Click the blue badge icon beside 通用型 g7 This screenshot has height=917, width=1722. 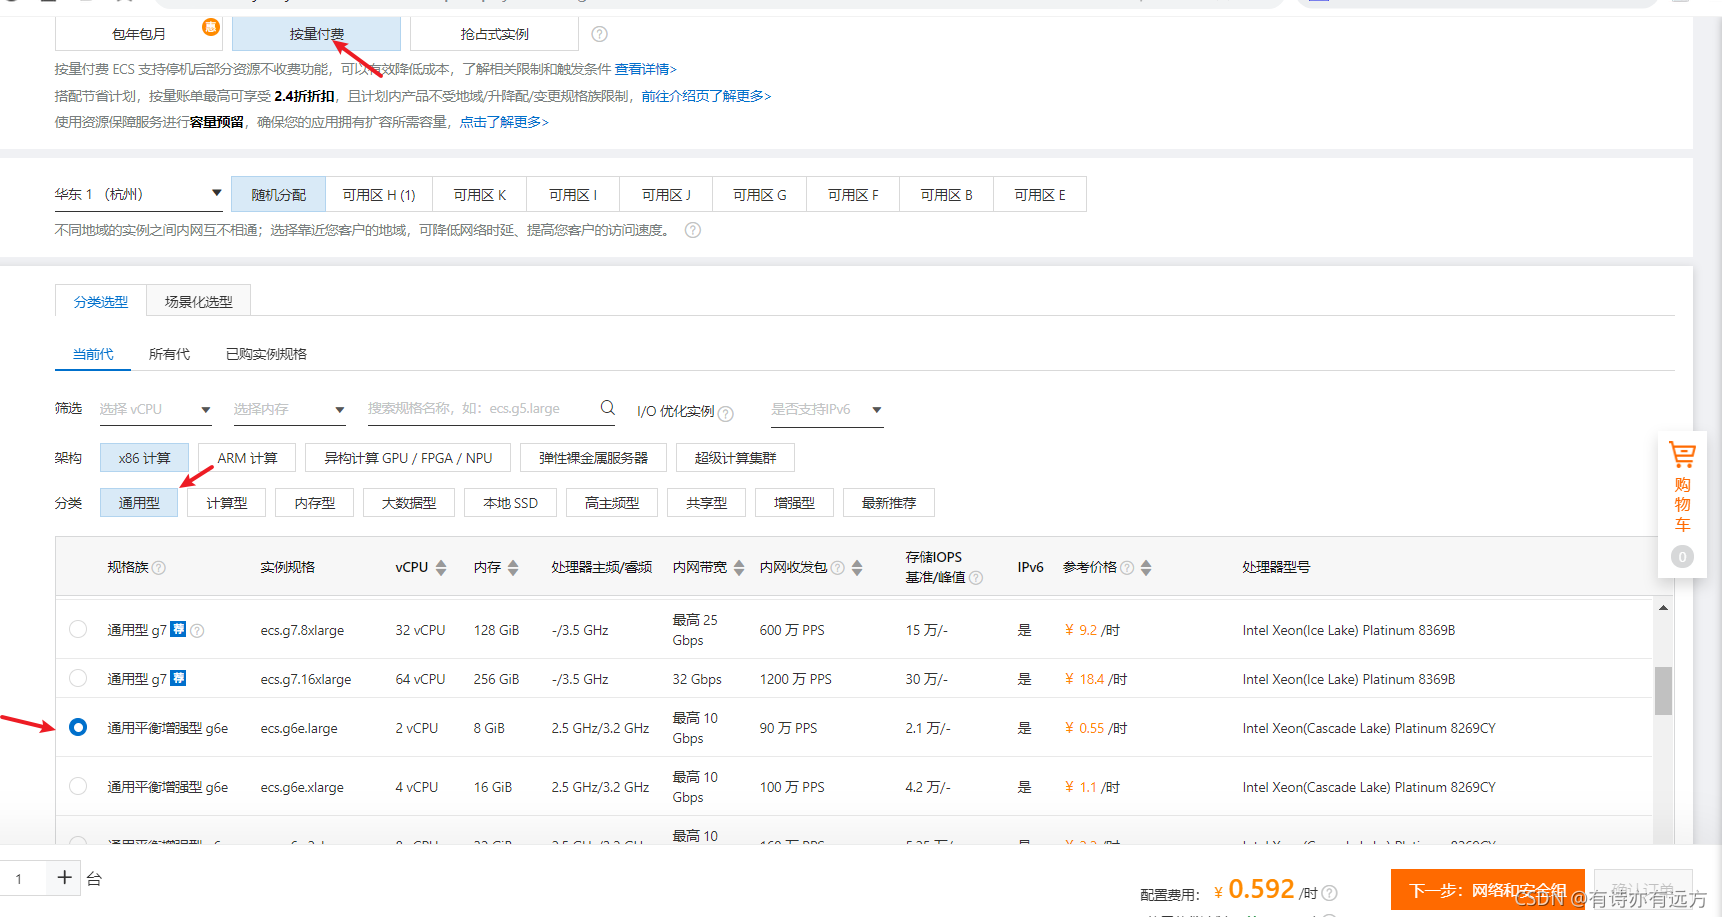coord(178,630)
